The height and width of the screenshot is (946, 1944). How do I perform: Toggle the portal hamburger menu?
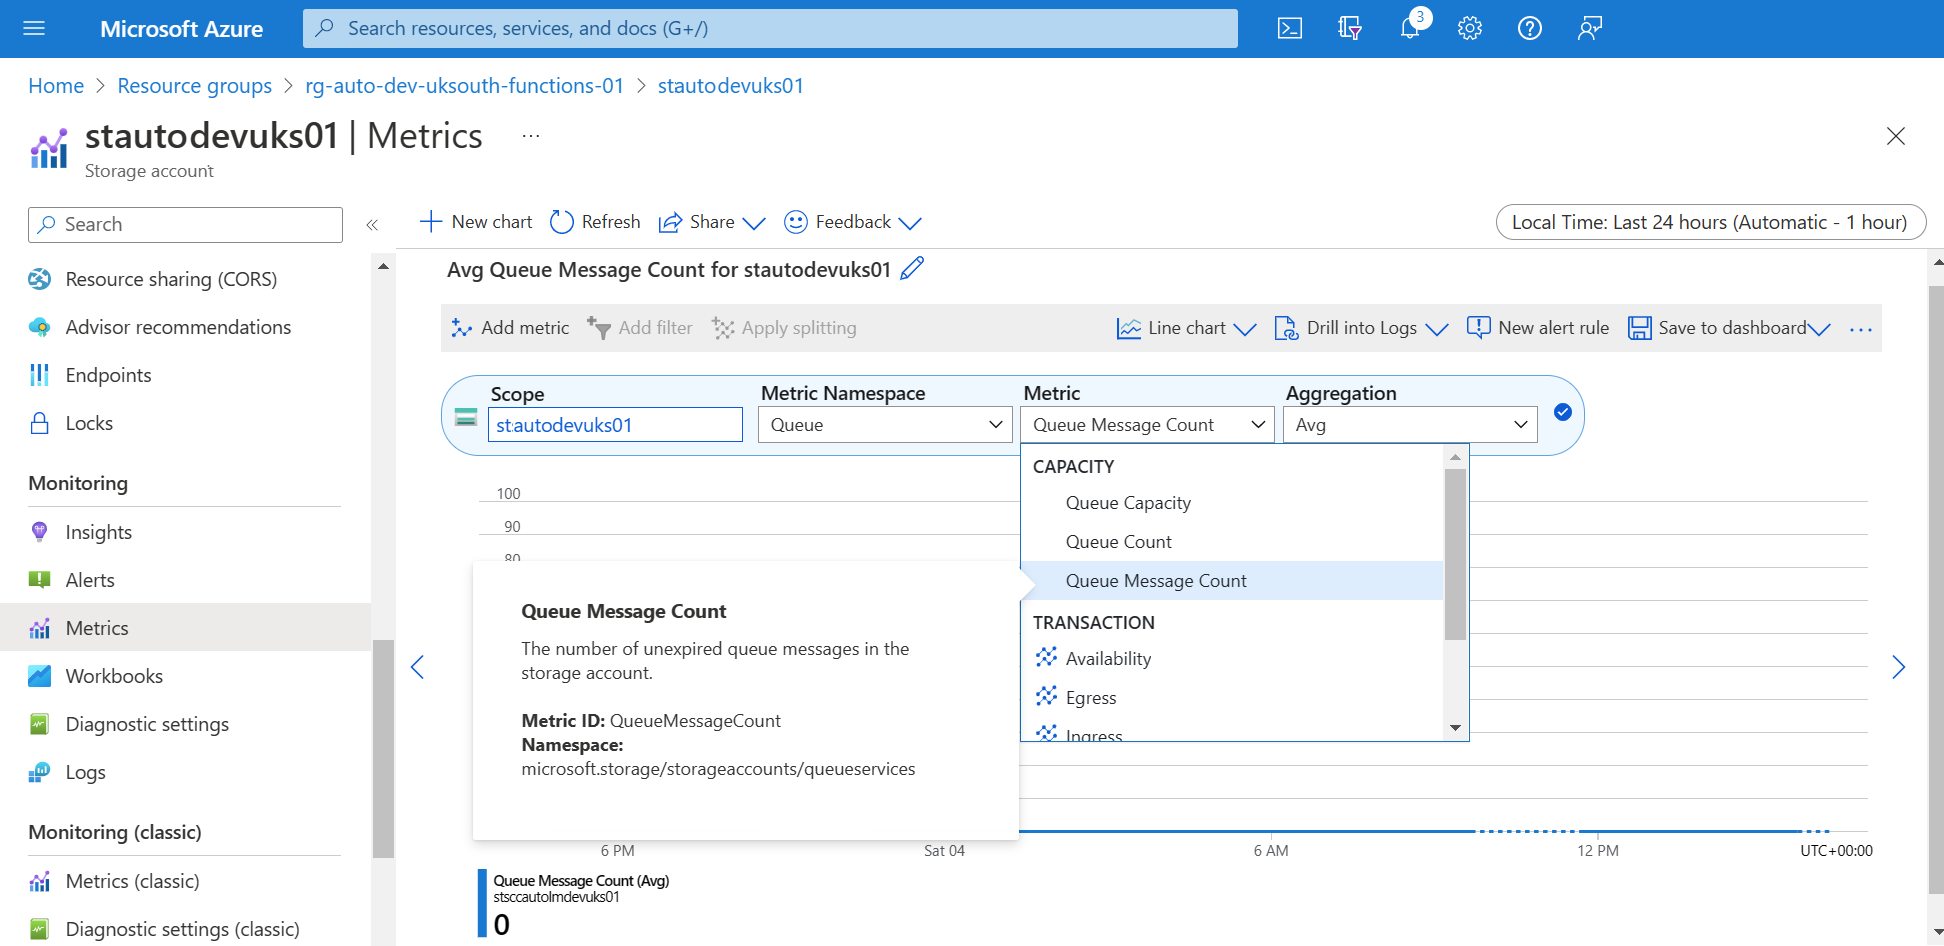[x=33, y=28]
